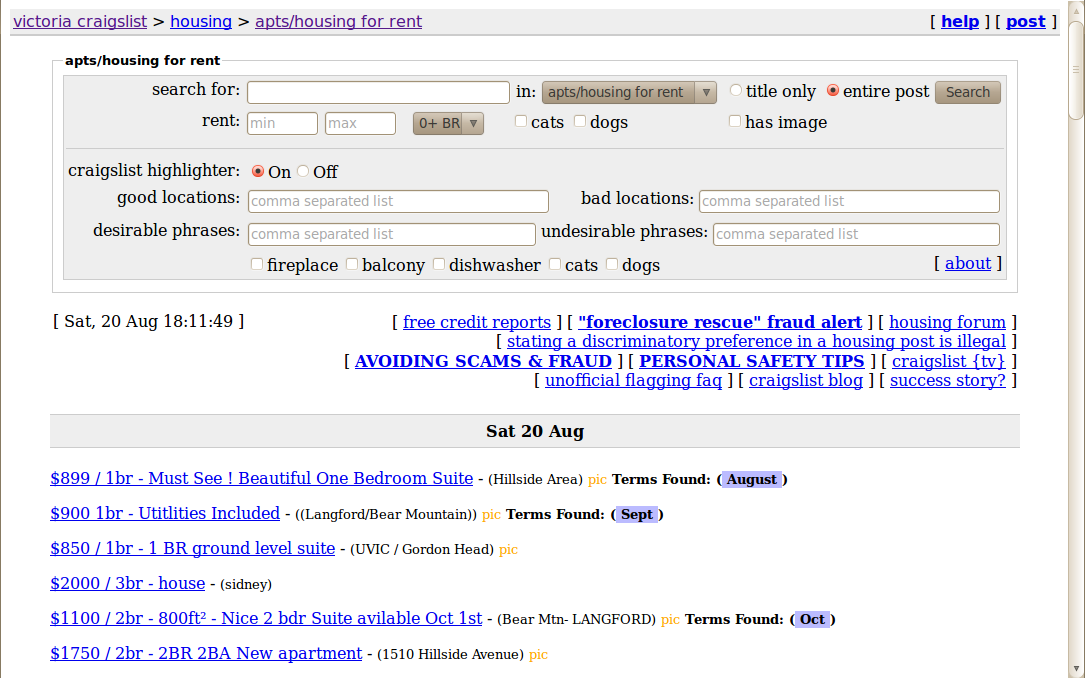This screenshot has height=678, width=1085.
Task: Open 'PERSONAL SAFETY TIPS' link
Action: 751,361
